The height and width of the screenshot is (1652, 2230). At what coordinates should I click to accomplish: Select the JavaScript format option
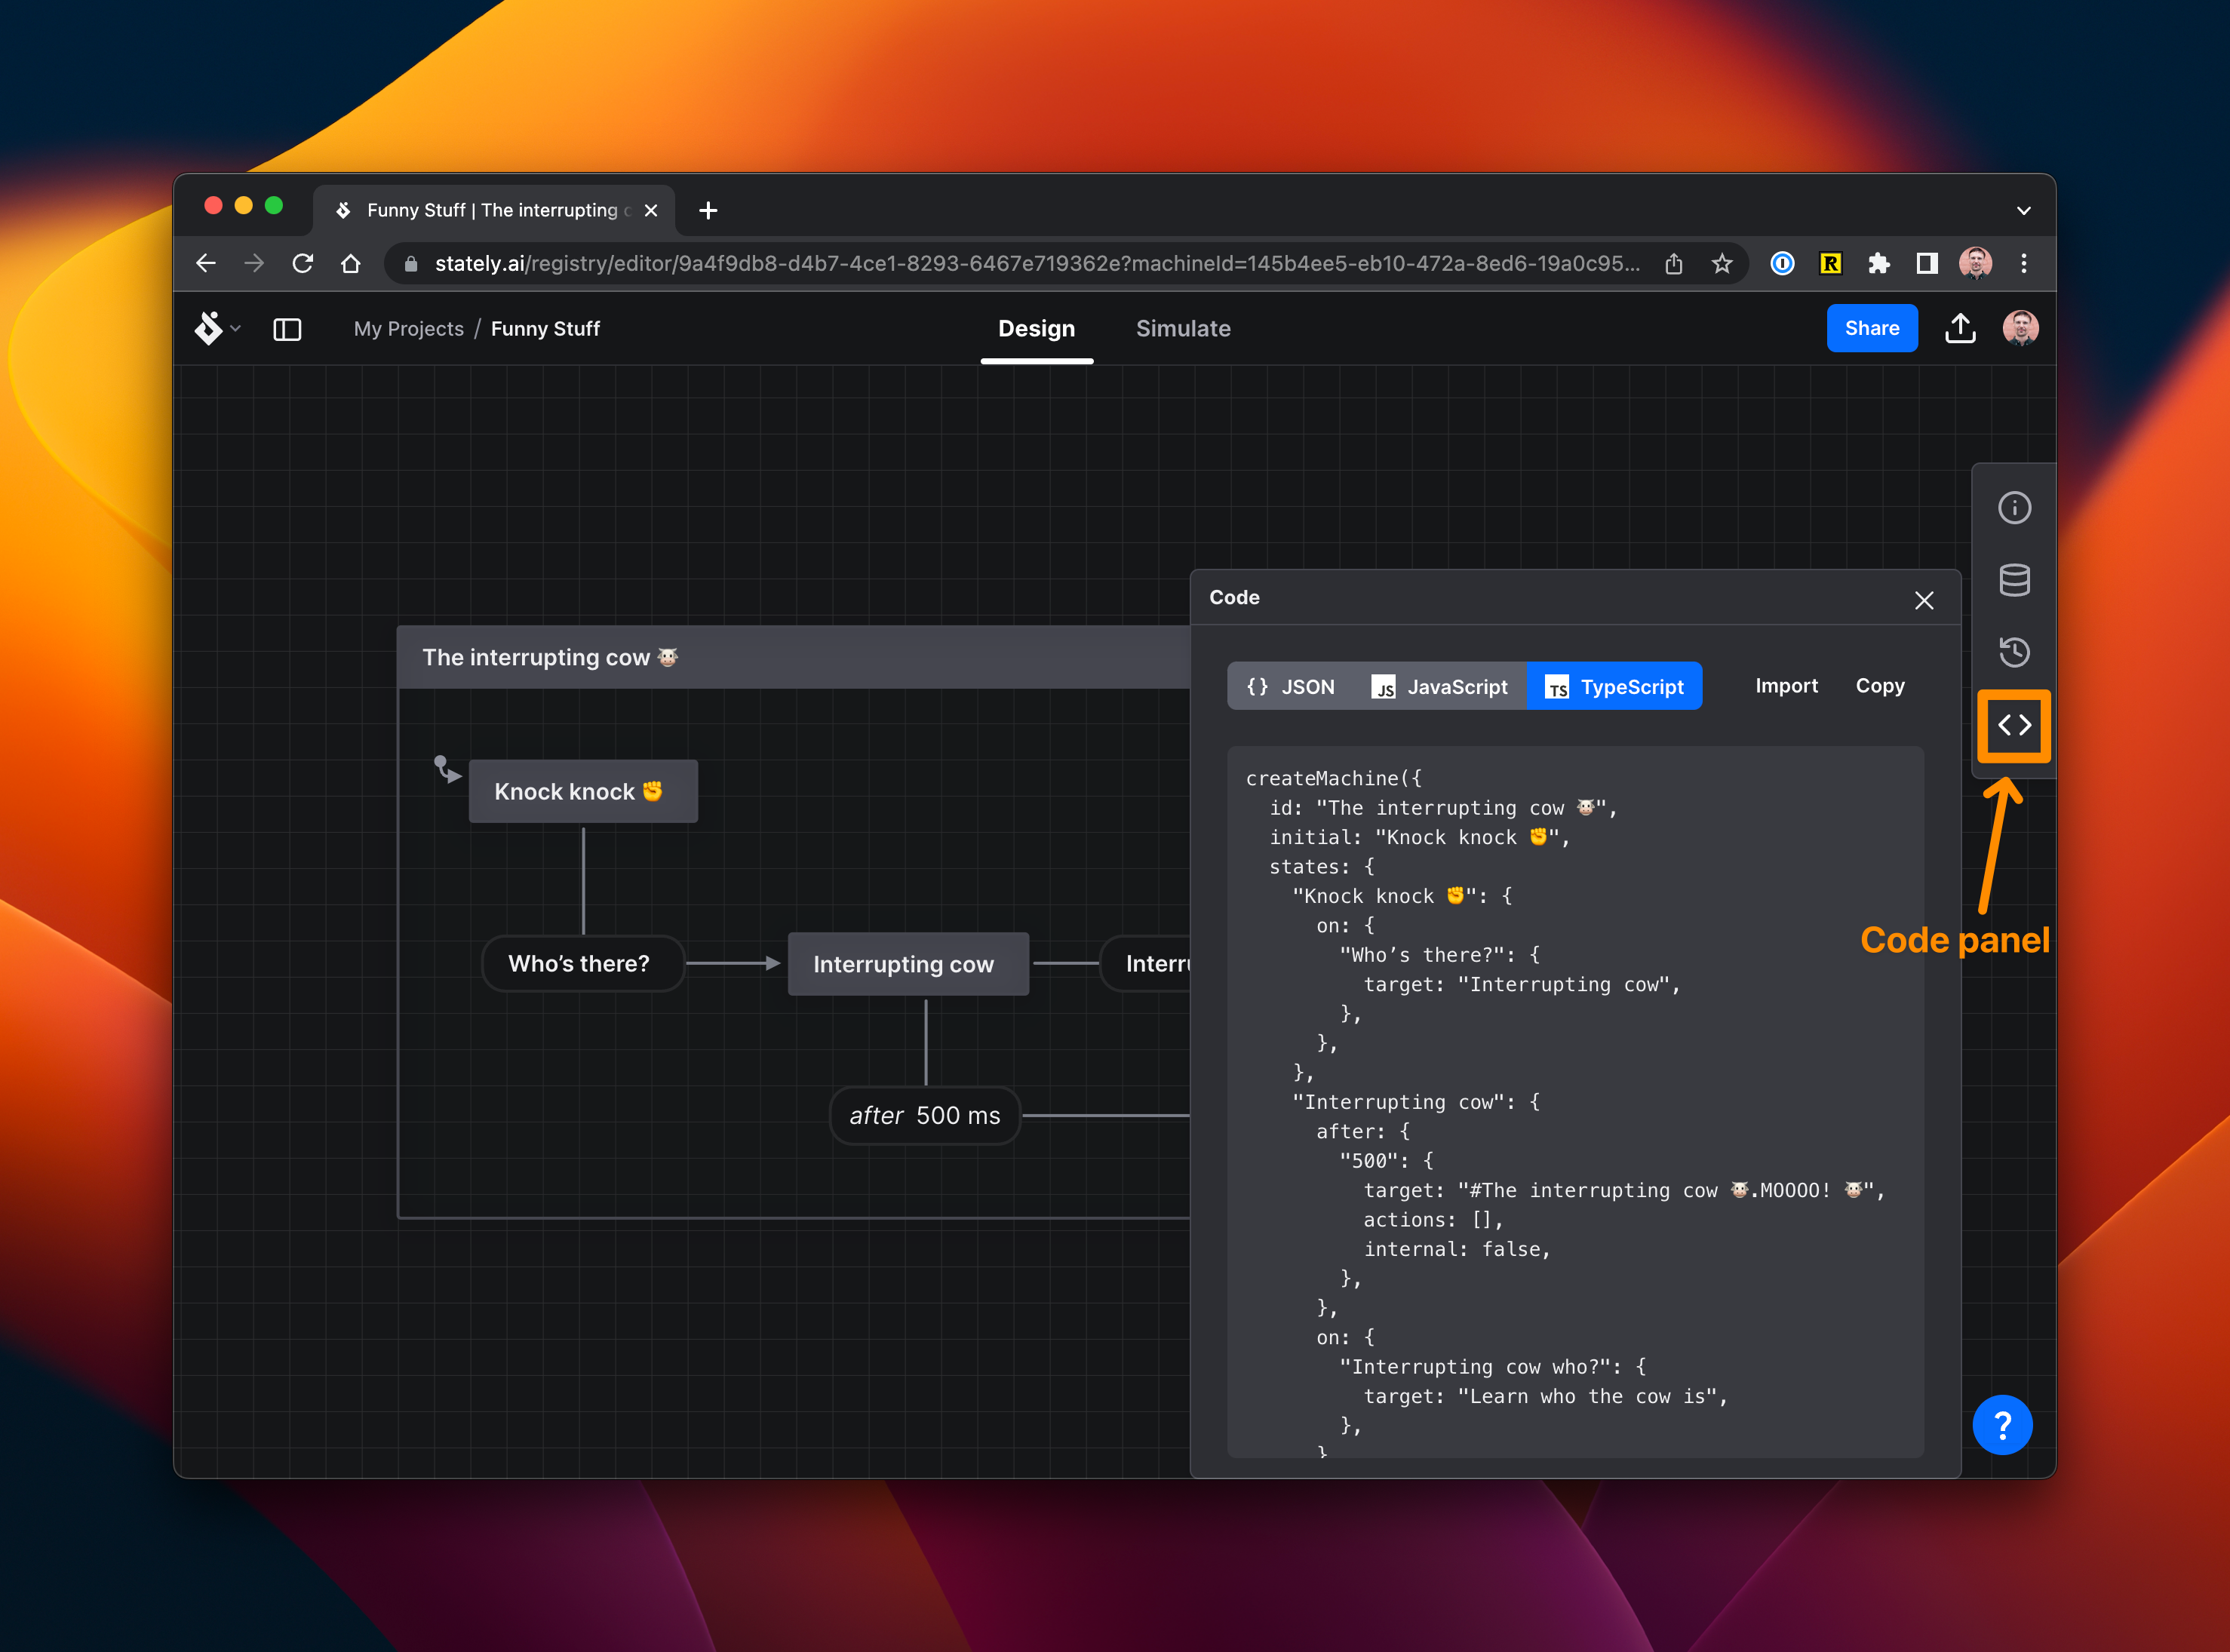1442,686
